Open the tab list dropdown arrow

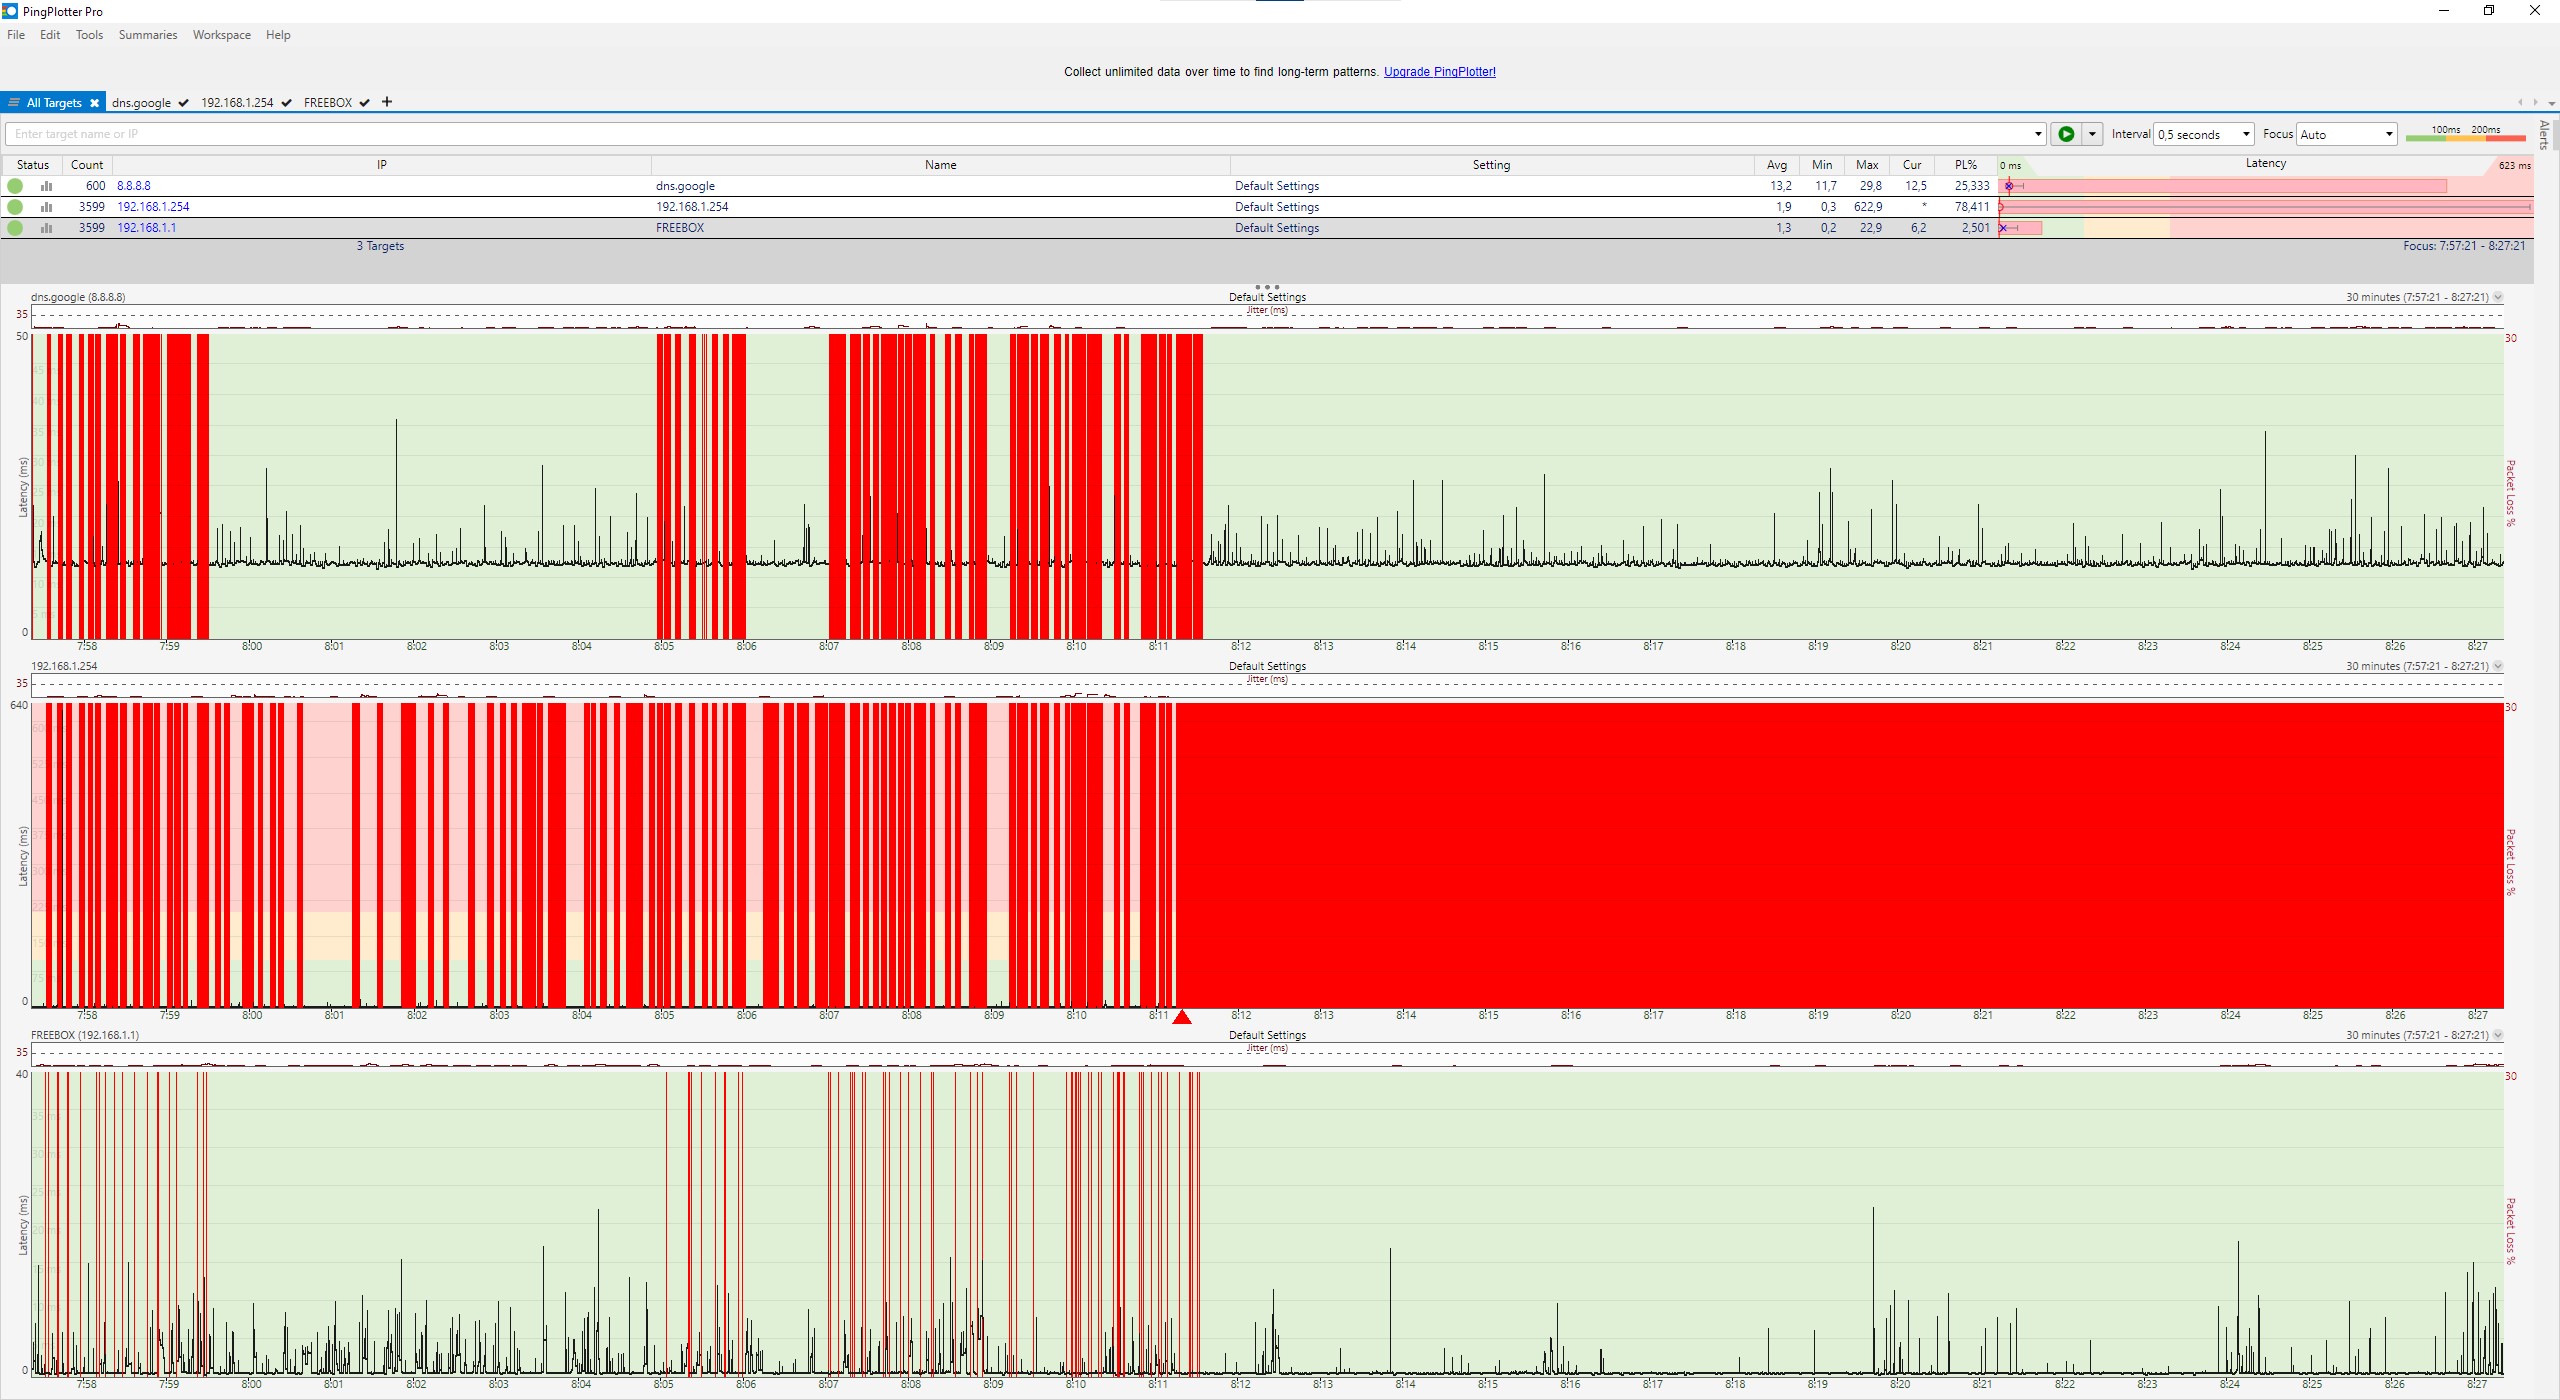click(2551, 103)
